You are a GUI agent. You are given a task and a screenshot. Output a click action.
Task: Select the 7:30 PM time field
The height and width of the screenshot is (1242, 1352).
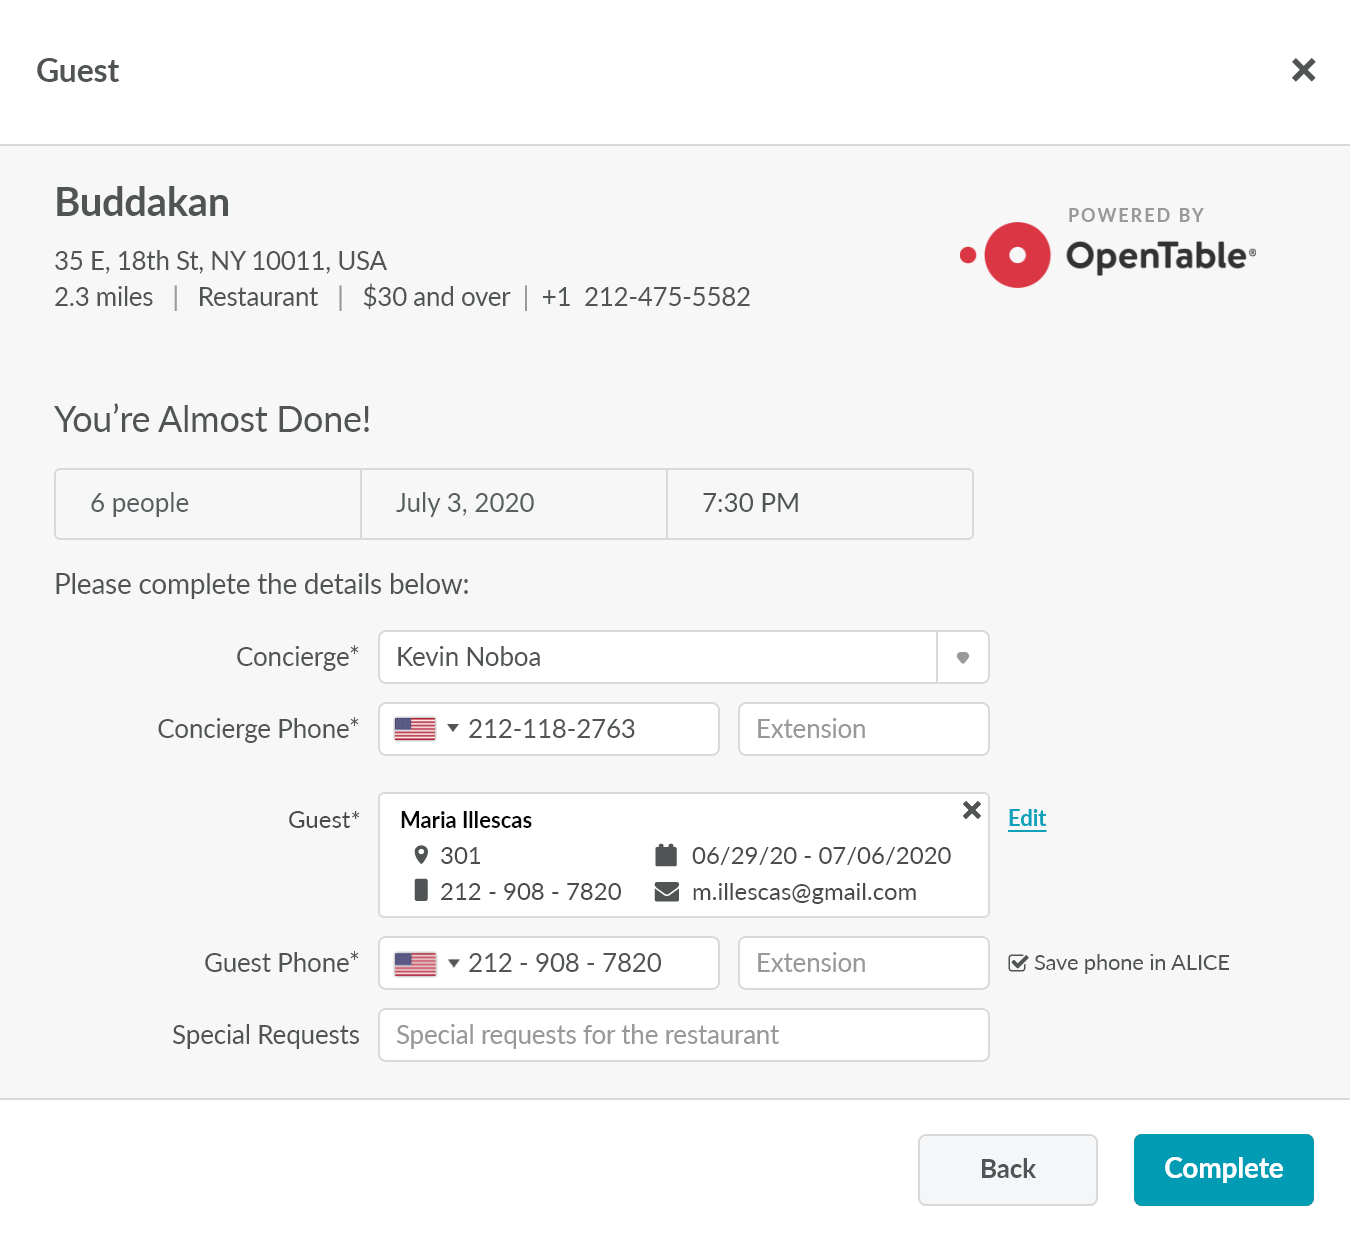pos(820,503)
